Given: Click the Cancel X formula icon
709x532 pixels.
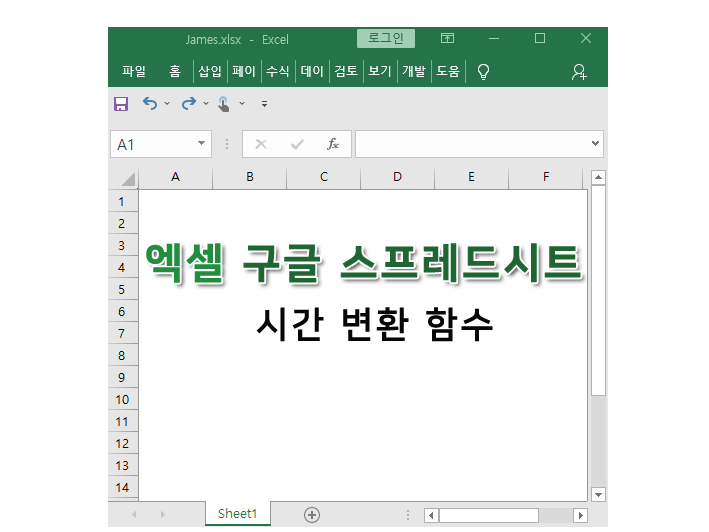Looking at the screenshot, I should click(261, 144).
